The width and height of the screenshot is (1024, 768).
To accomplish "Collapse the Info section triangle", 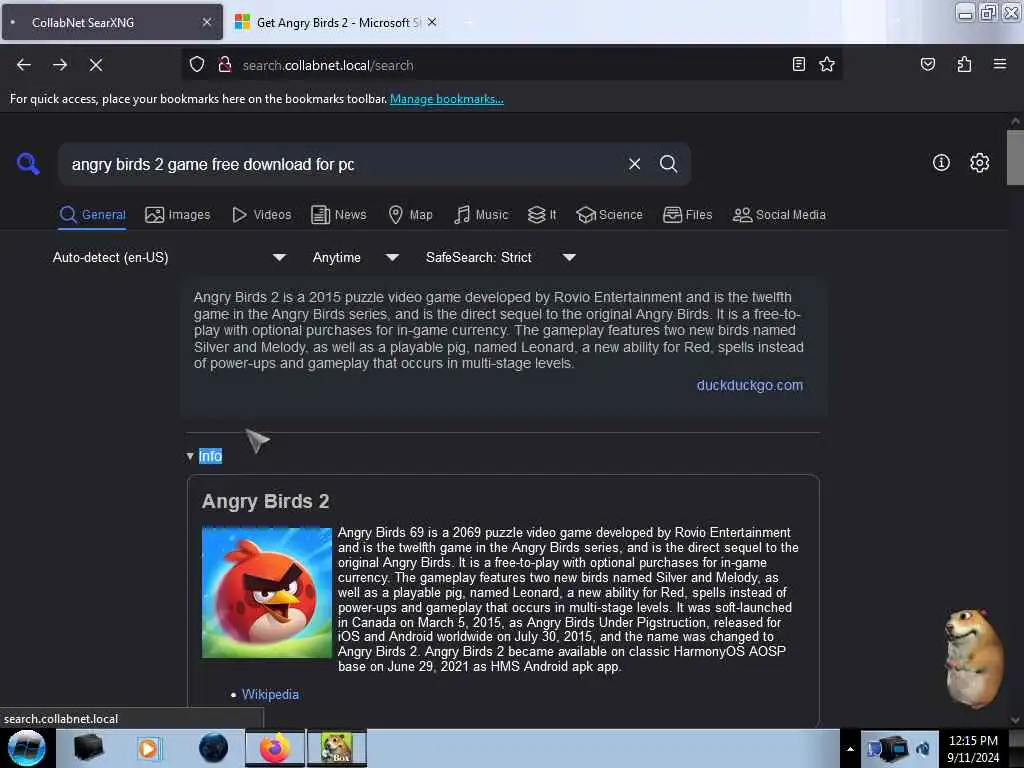I will pyautogui.click(x=189, y=456).
